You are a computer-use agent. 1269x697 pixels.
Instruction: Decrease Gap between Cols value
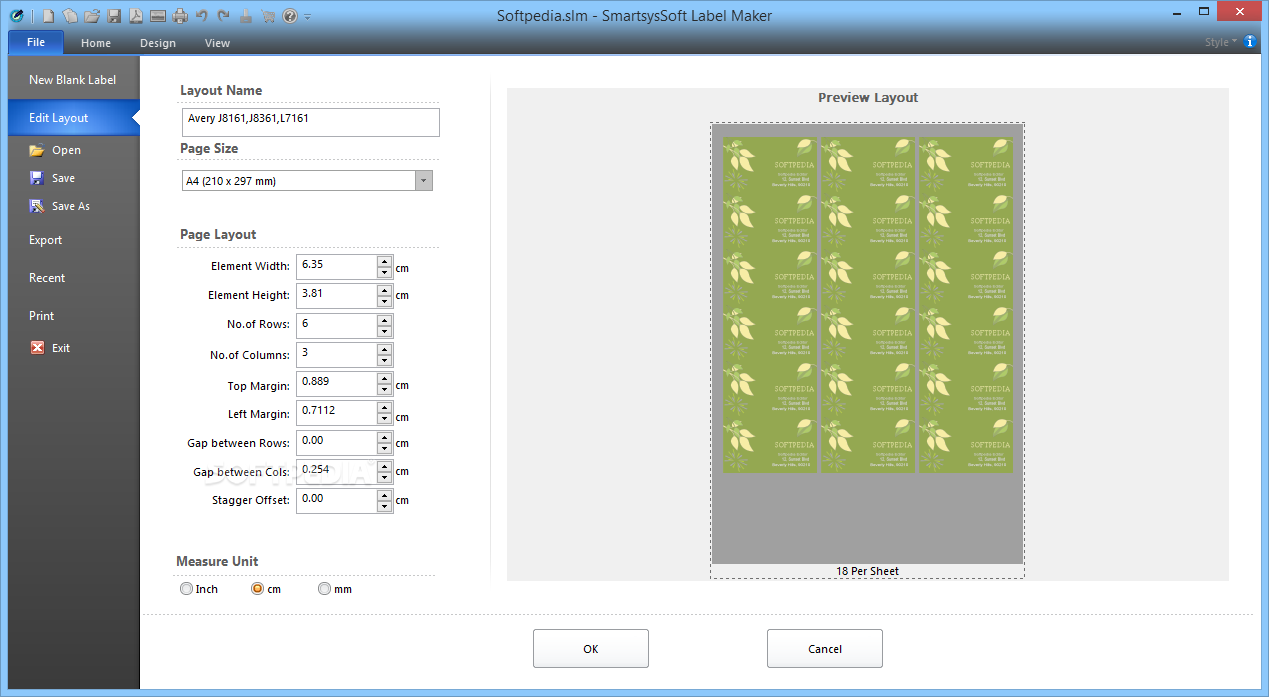tap(384, 478)
